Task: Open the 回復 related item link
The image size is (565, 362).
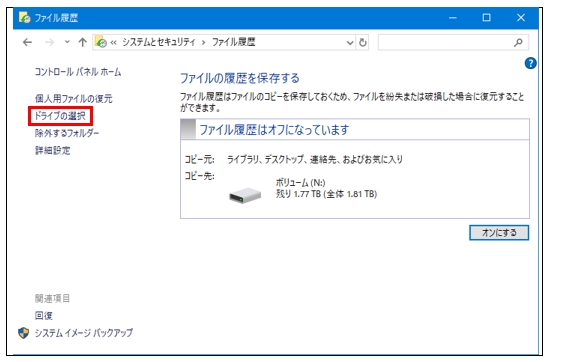Action: [x=44, y=316]
